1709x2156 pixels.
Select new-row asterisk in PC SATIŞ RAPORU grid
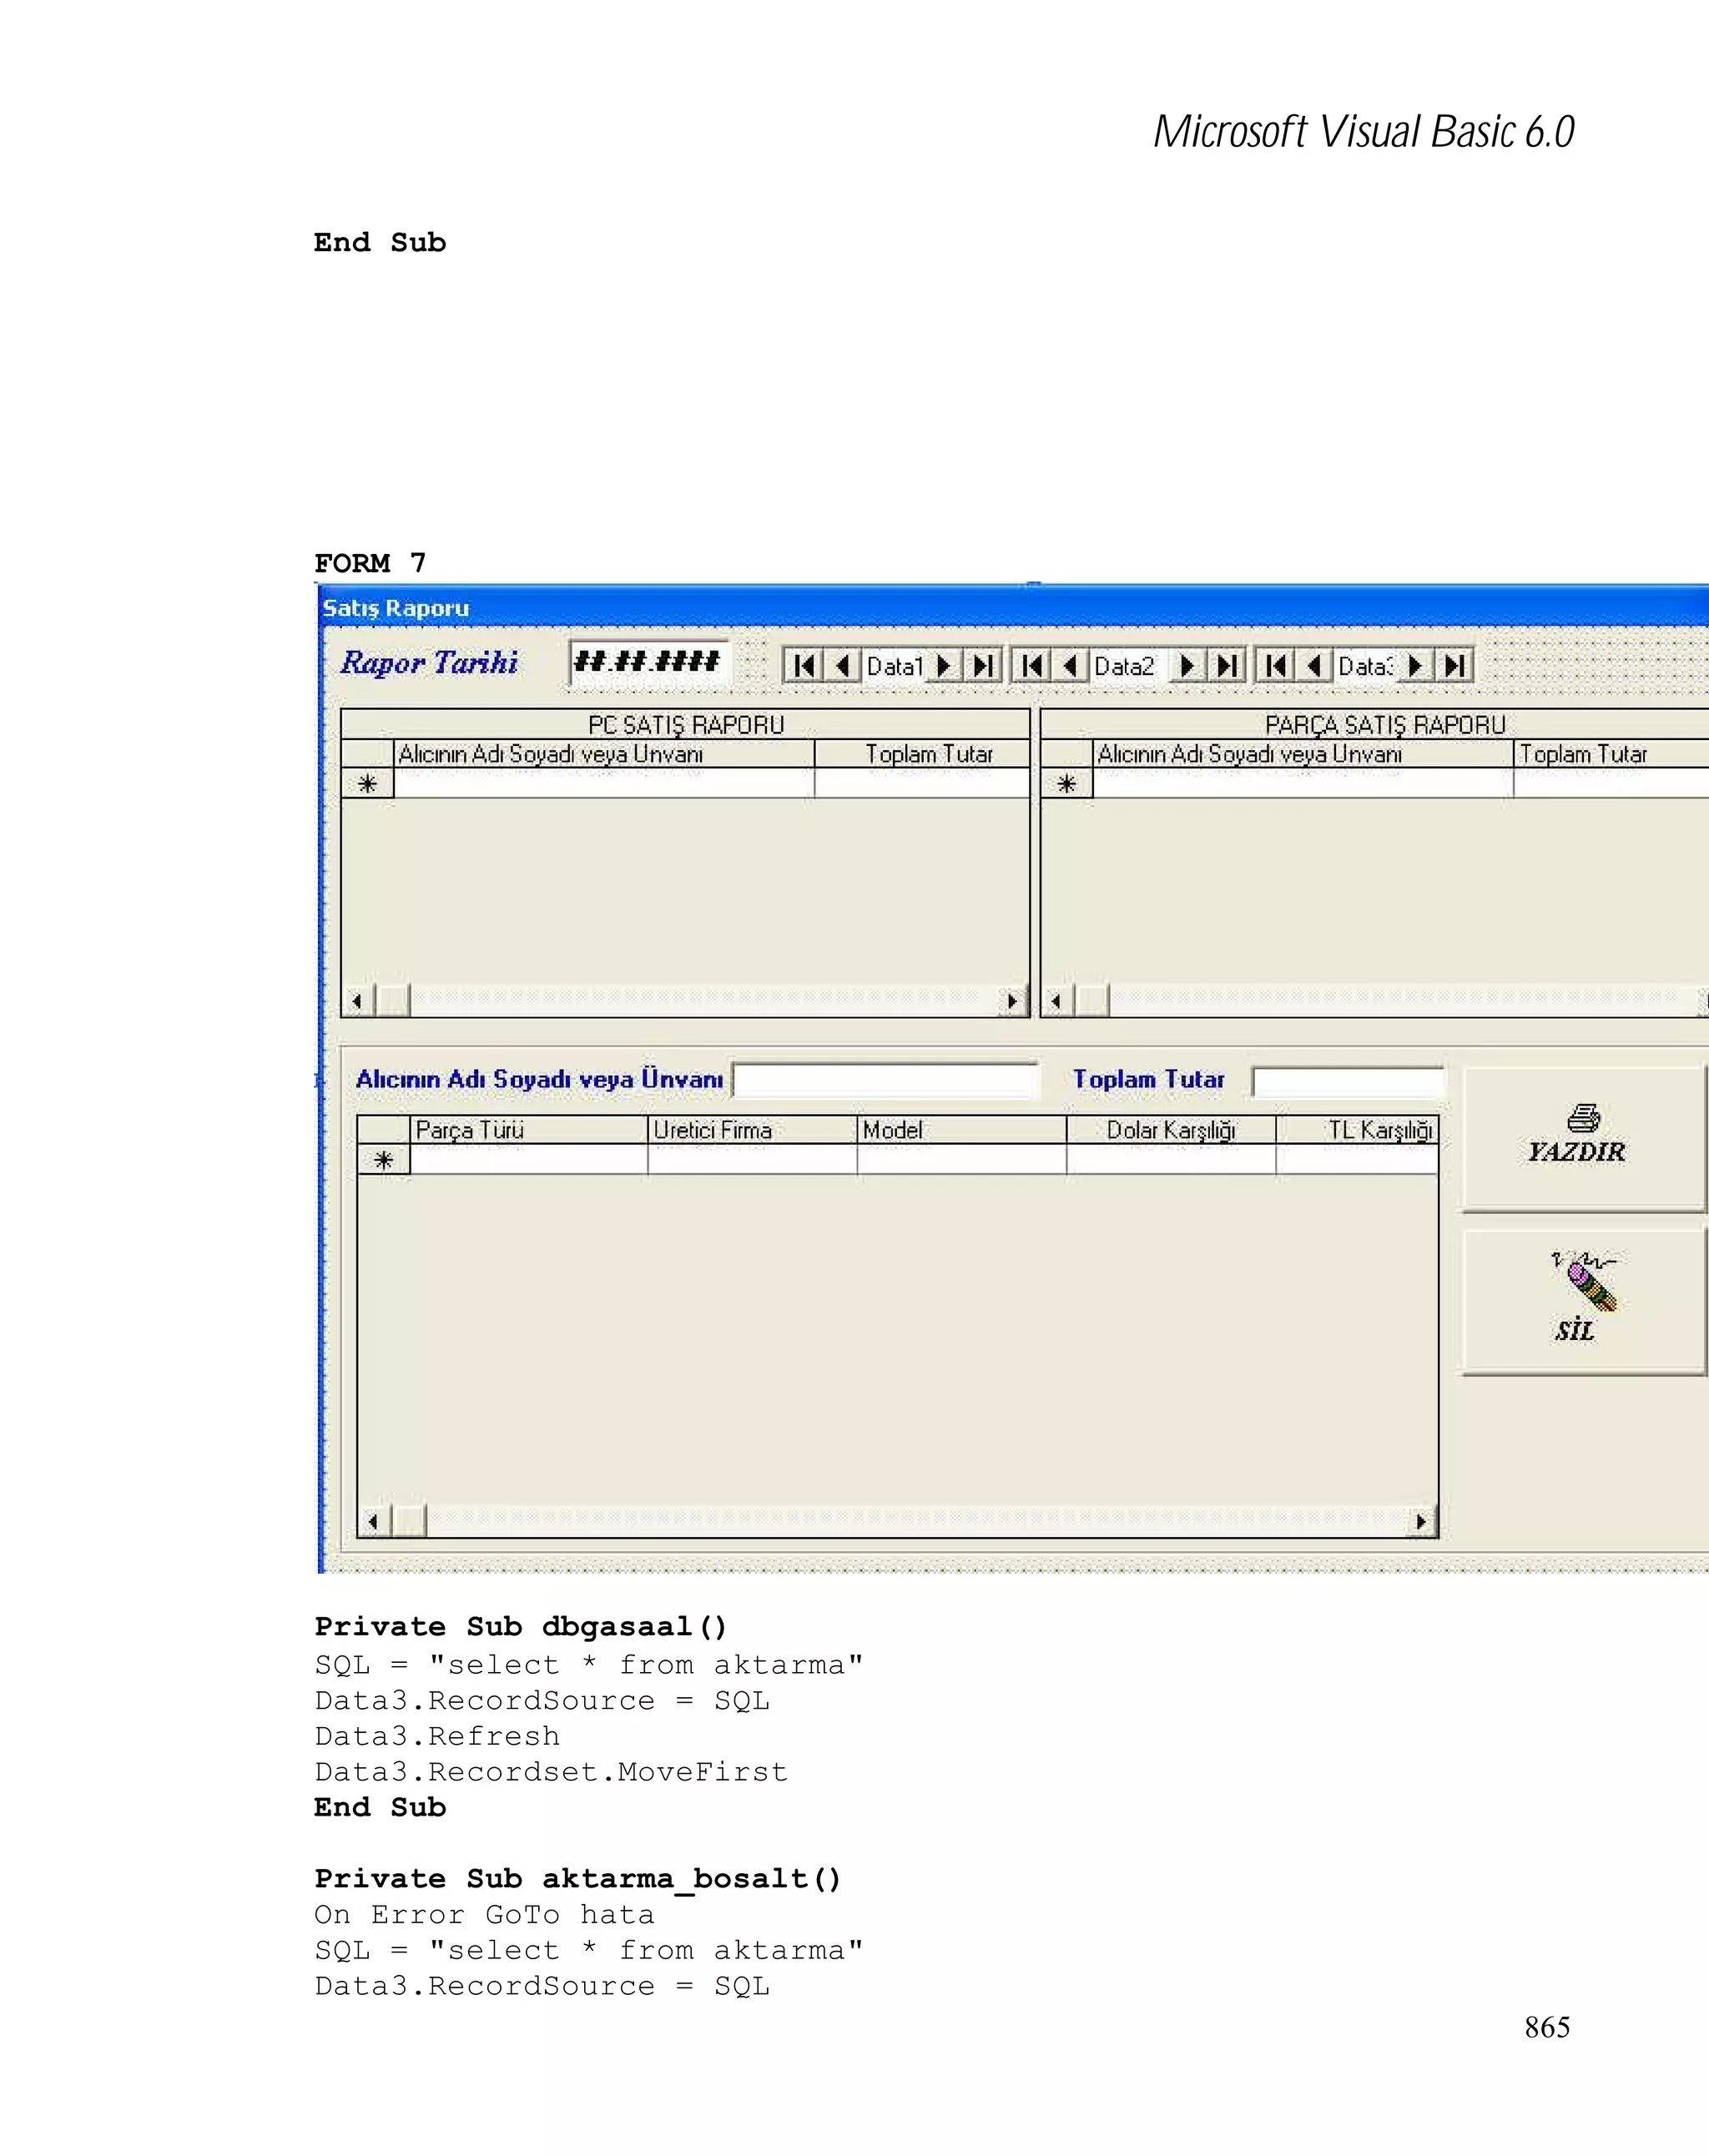point(367,784)
